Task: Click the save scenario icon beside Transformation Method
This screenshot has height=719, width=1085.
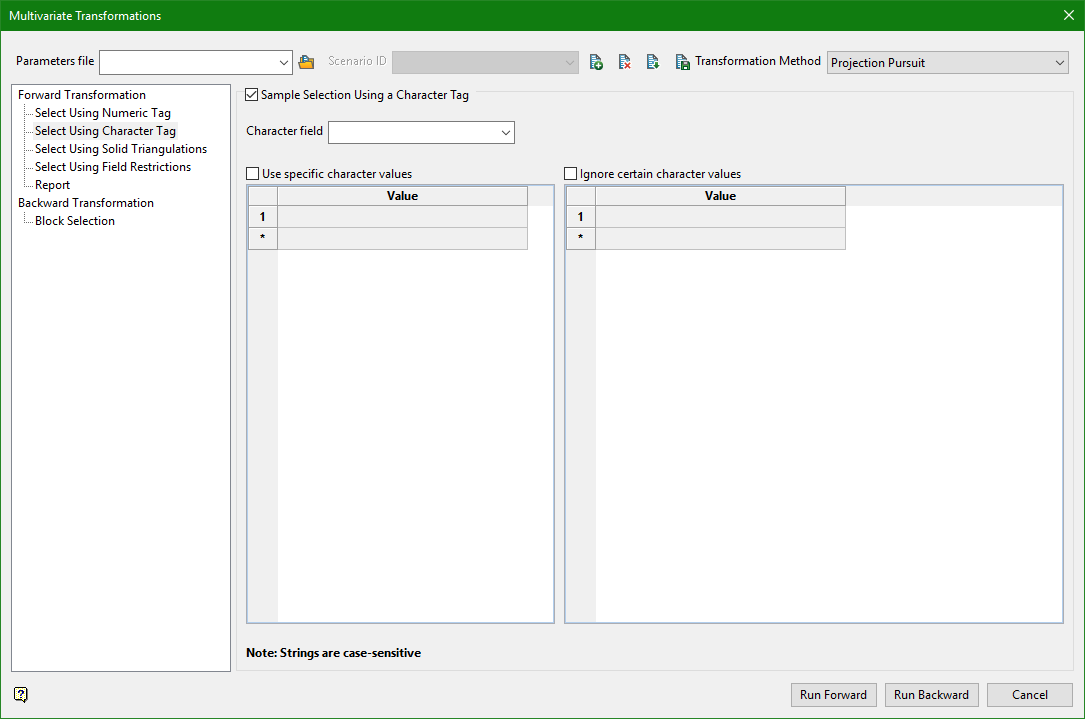Action: click(x=682, y=62)
